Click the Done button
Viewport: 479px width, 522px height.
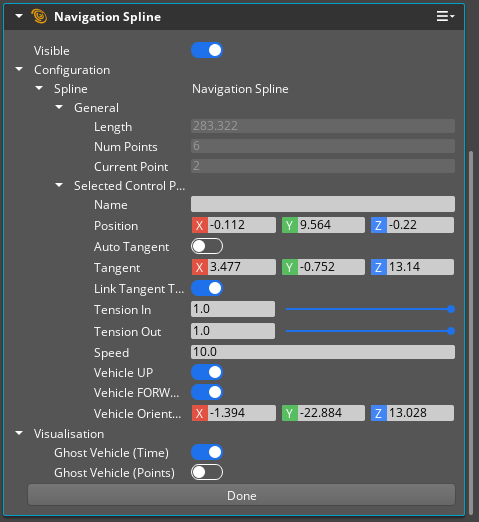click(x=241, y=495)
